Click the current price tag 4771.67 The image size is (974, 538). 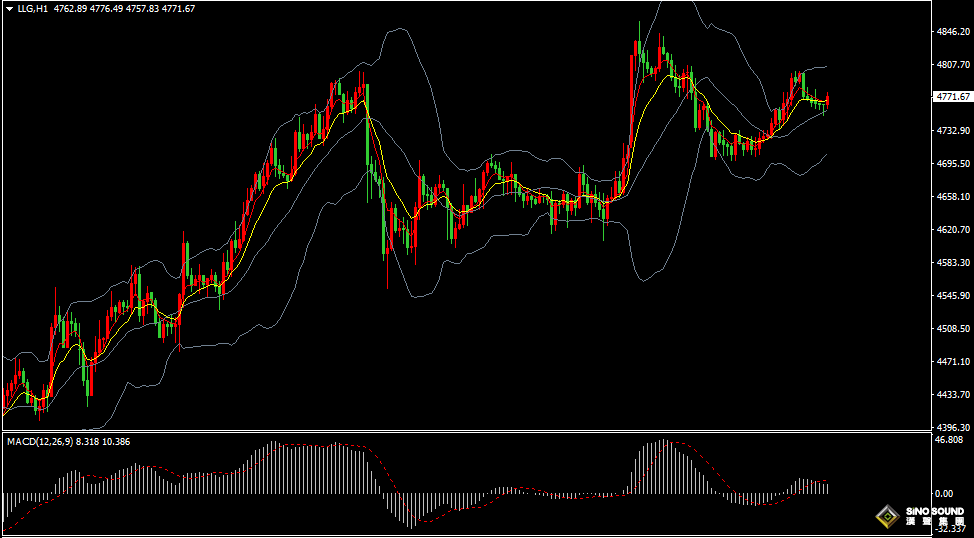[952, 97]
